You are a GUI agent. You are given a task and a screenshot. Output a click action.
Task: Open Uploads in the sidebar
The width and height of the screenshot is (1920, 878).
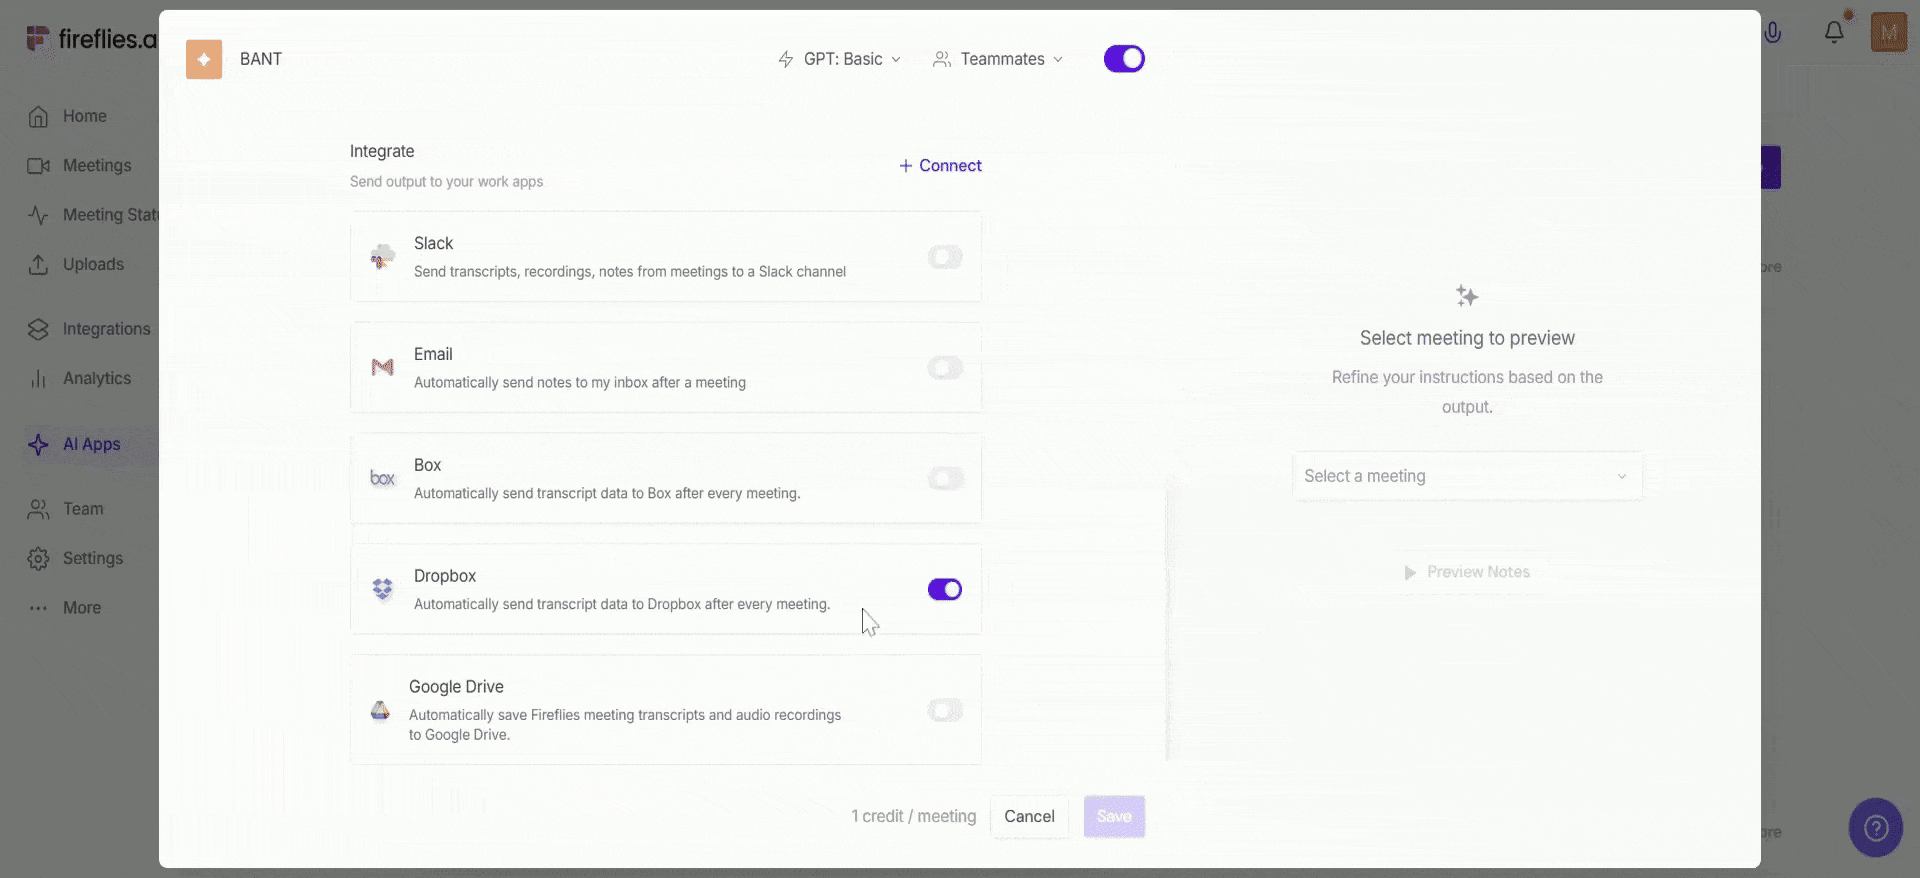(94, 264)
